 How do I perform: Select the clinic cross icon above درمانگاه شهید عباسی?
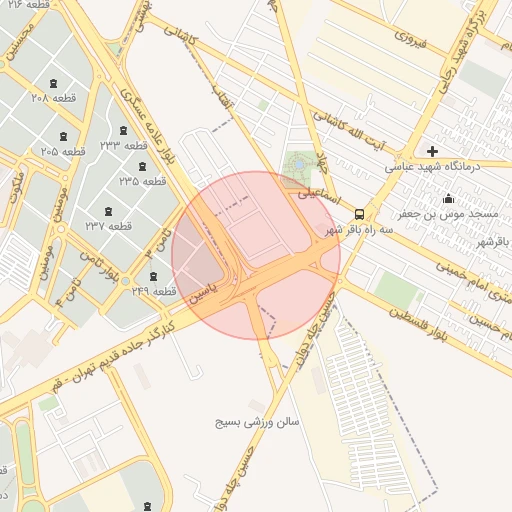432,152
